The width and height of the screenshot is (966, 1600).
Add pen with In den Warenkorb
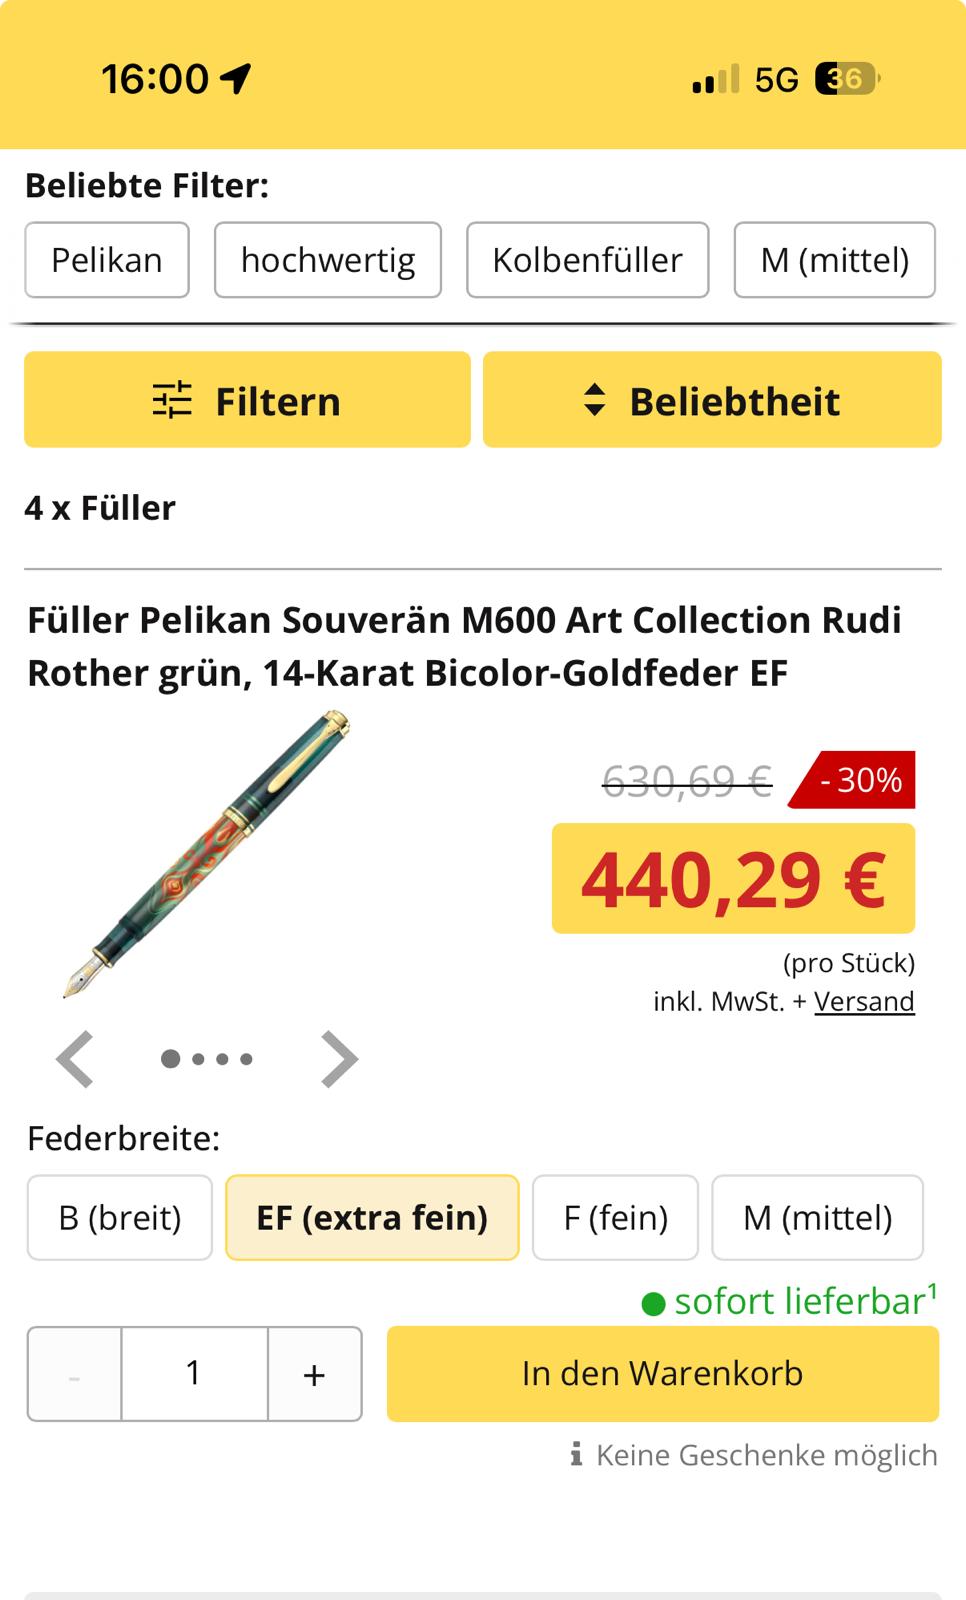click(x=662, y=1373)
